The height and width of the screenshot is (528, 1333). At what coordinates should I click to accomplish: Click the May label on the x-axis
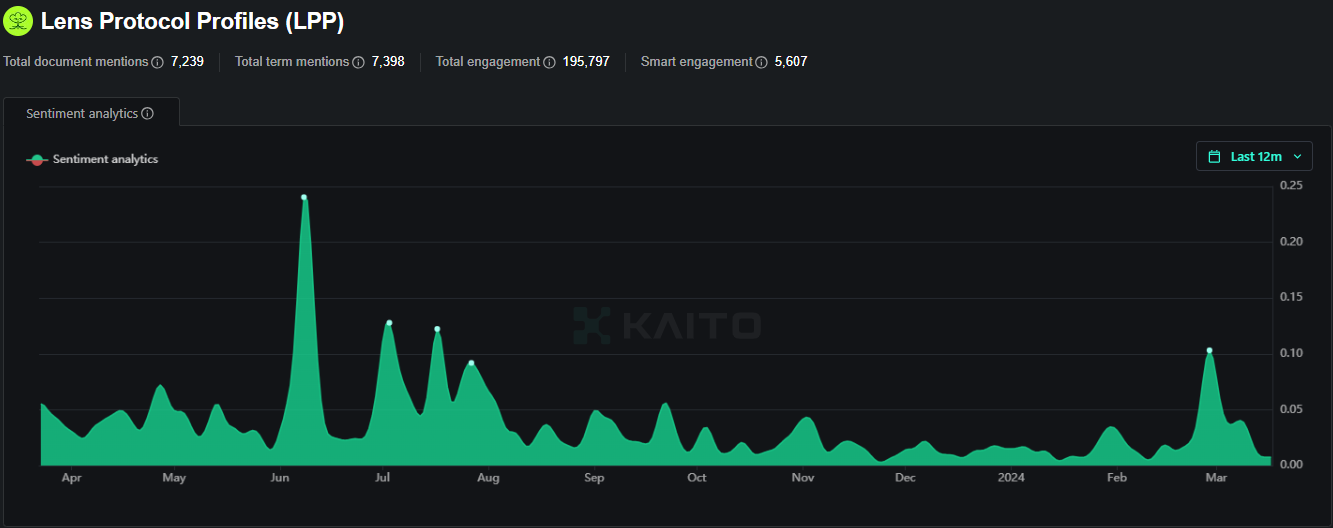tap(174, 478)
